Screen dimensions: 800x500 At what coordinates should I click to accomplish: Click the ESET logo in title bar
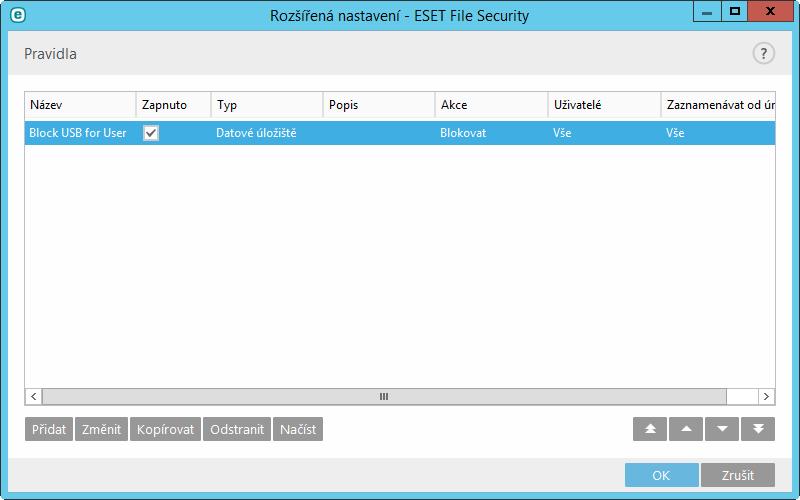pyautogui.click(x=18, y=15)
